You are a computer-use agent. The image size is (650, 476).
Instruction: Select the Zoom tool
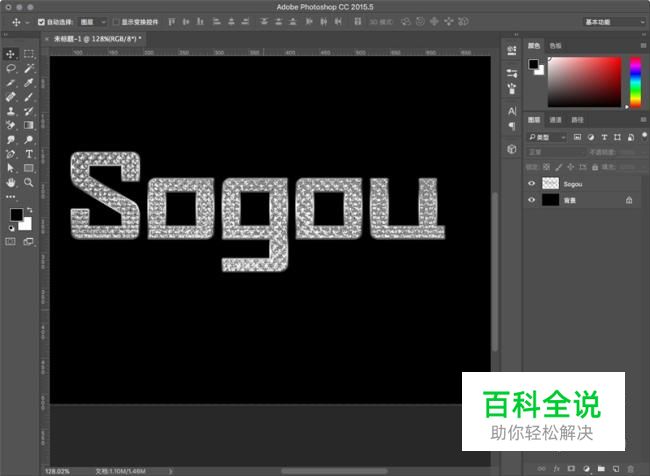click(x=29, y=182)
